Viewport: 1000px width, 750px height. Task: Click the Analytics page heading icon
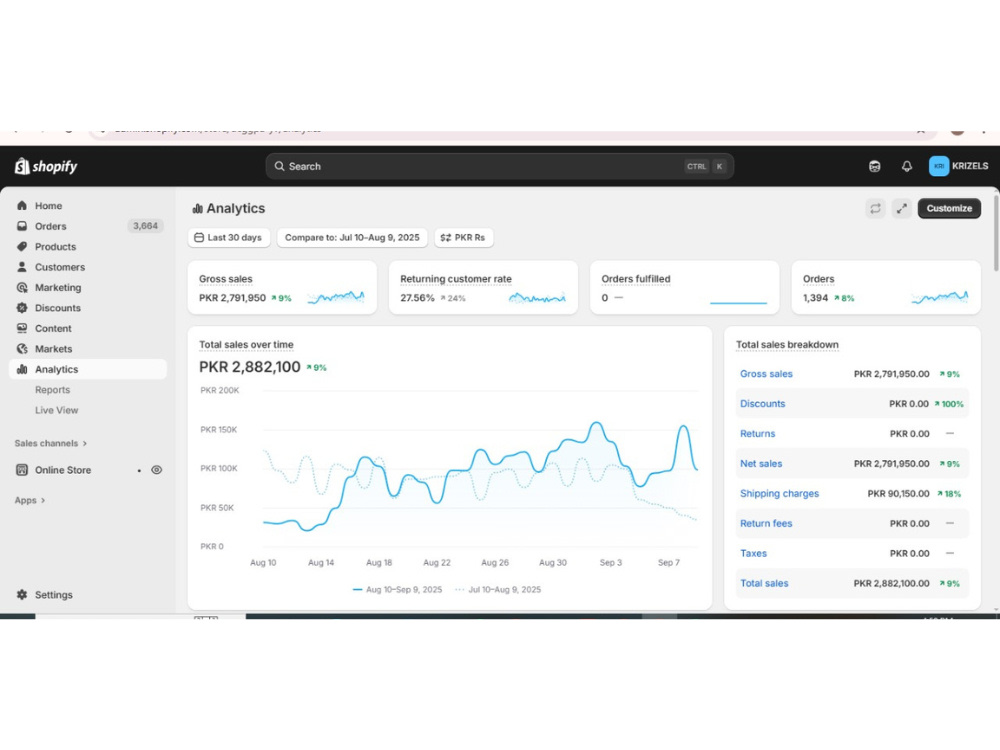coord(198,209)
